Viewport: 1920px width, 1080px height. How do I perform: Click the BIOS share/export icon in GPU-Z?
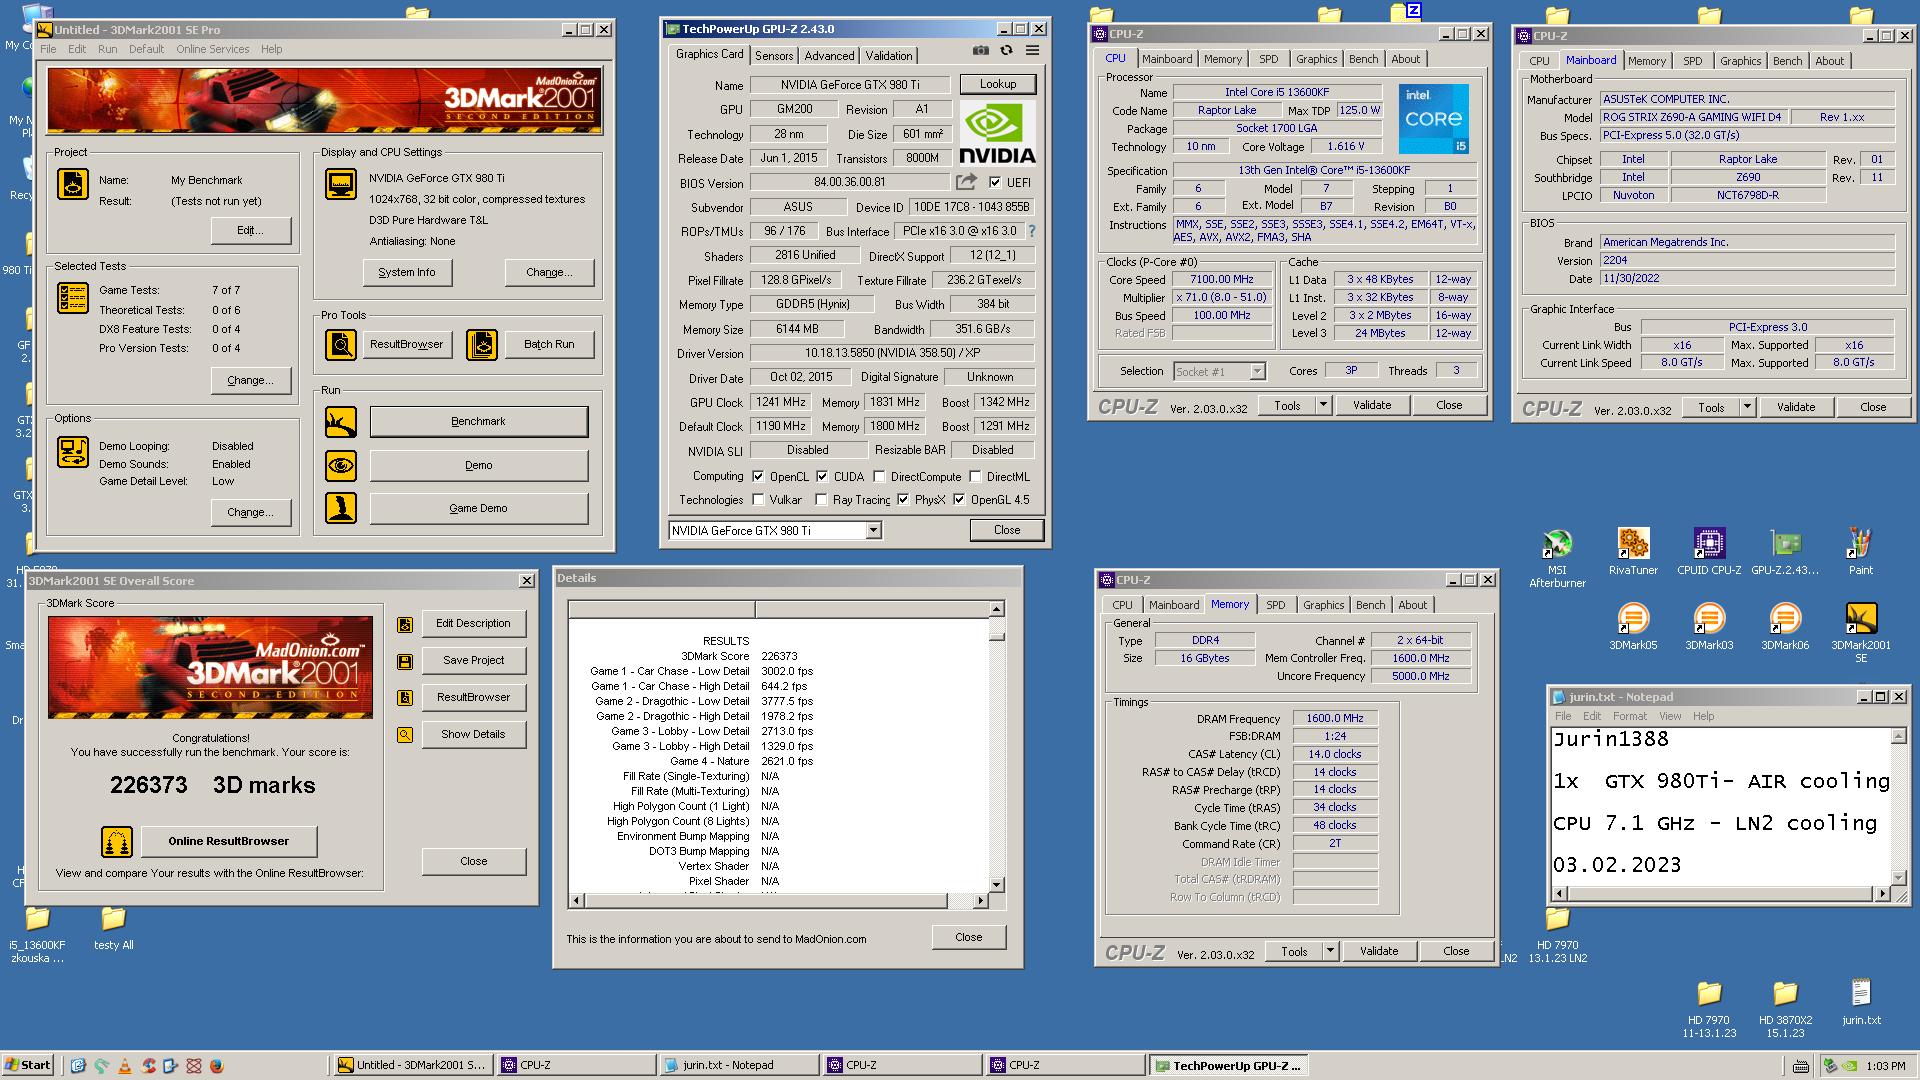(x=966, y=182)
